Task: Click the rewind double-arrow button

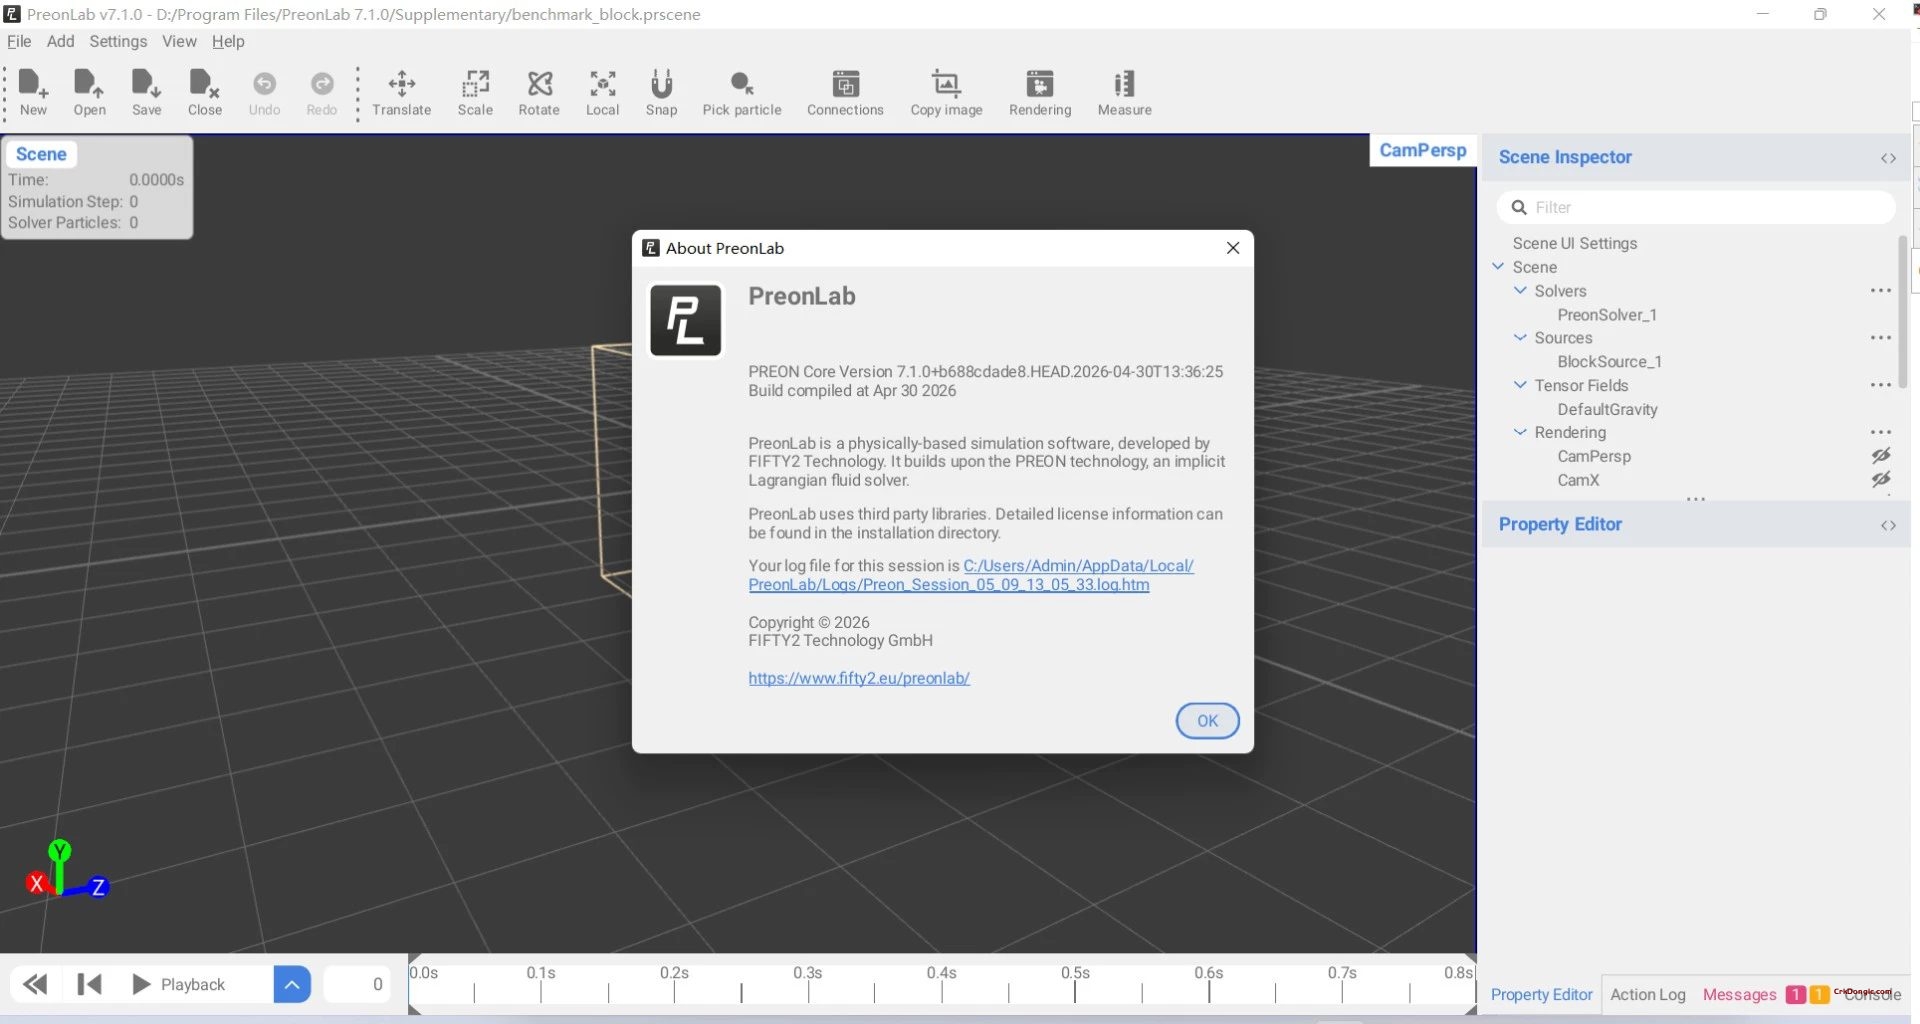Action: (35, 984)
